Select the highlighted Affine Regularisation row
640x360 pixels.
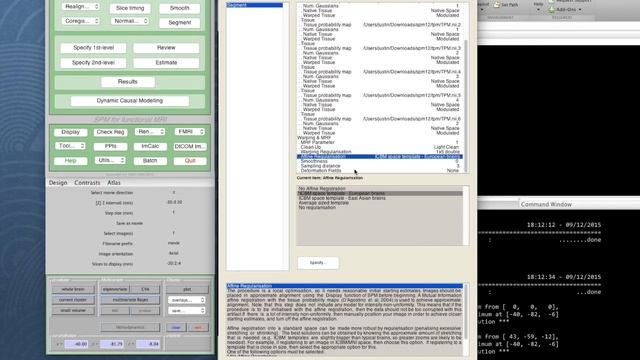(x=380, y=156)
